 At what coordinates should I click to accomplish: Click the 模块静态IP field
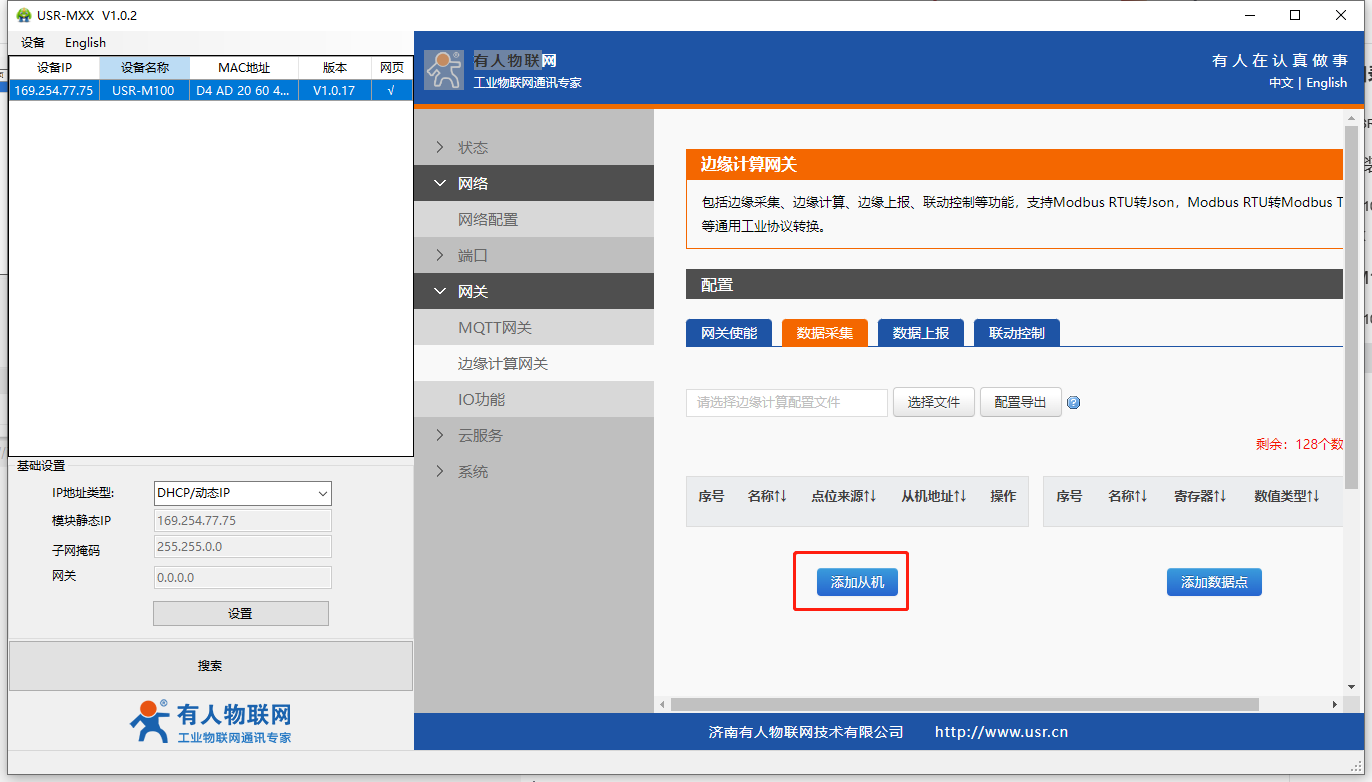[x=243, y=521]
